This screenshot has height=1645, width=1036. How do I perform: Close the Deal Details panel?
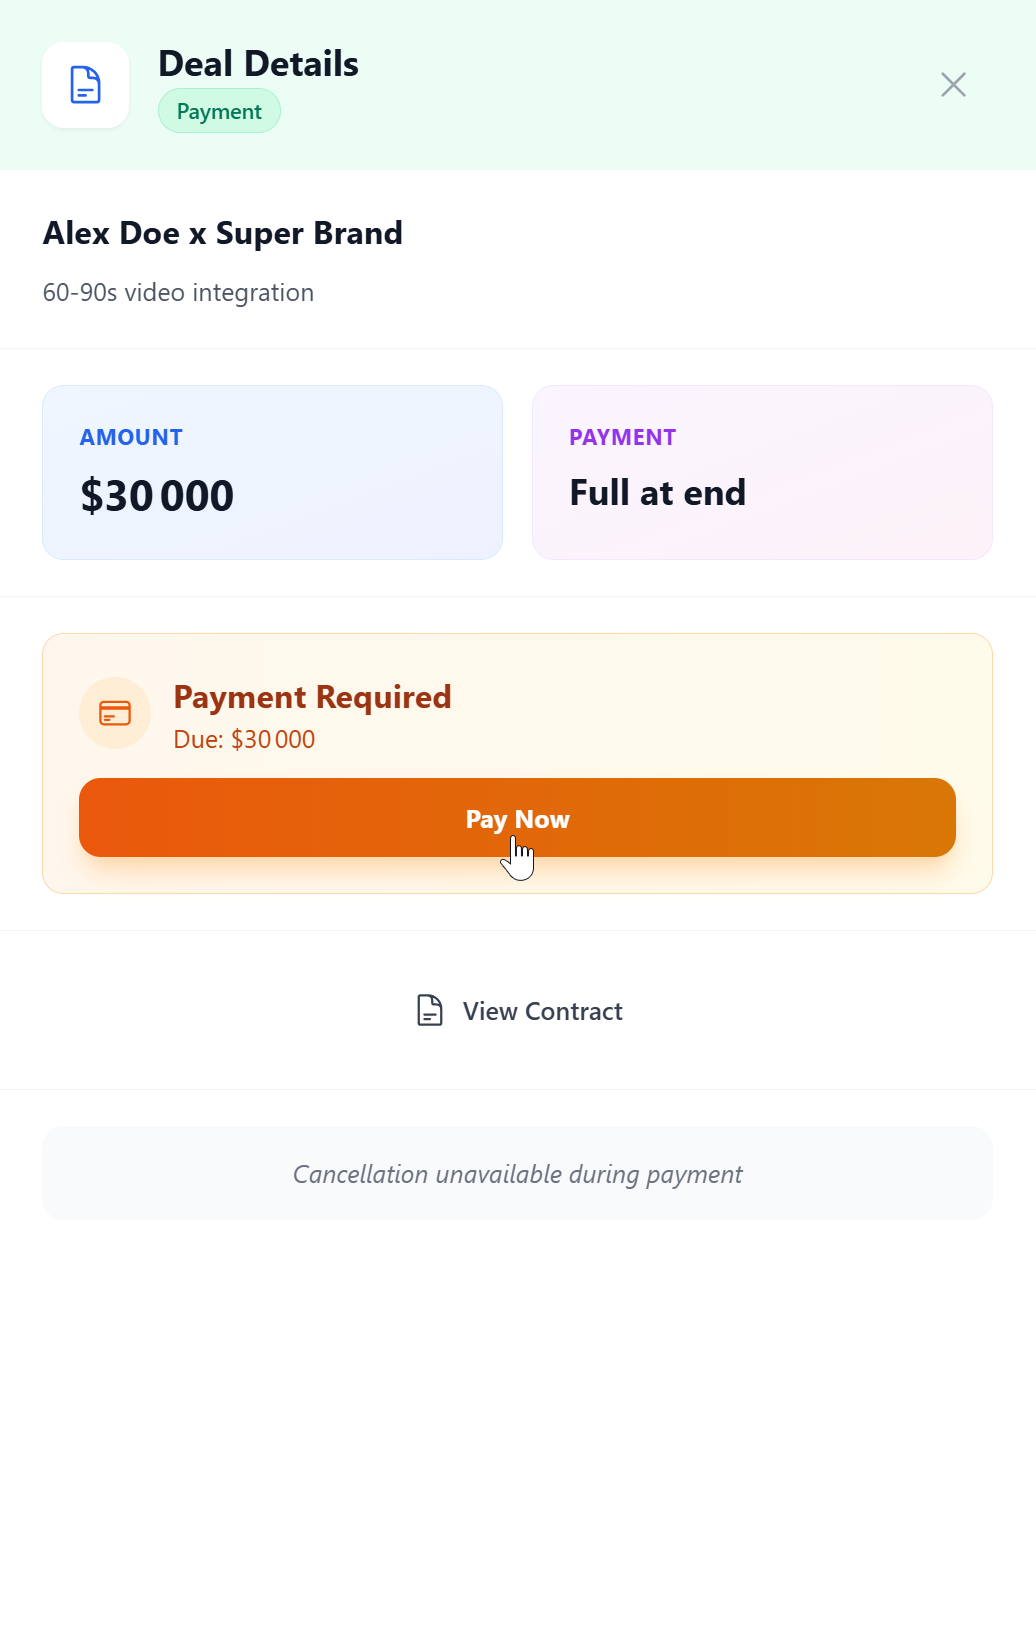coord(953,85)
